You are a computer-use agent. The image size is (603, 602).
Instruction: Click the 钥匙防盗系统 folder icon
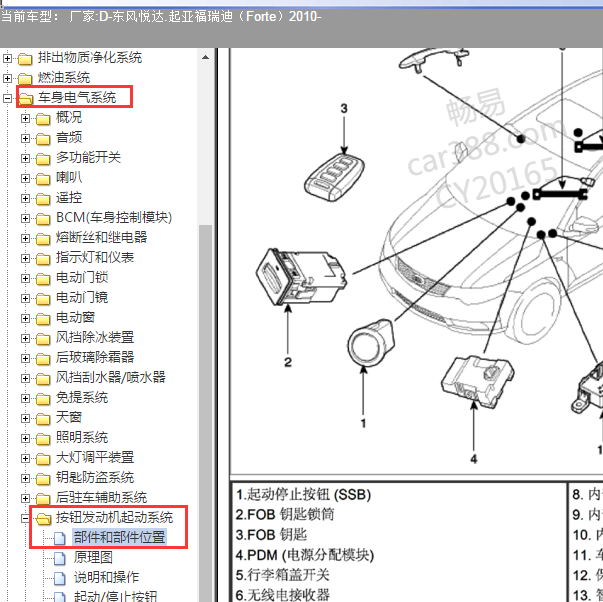click(43, 479)
